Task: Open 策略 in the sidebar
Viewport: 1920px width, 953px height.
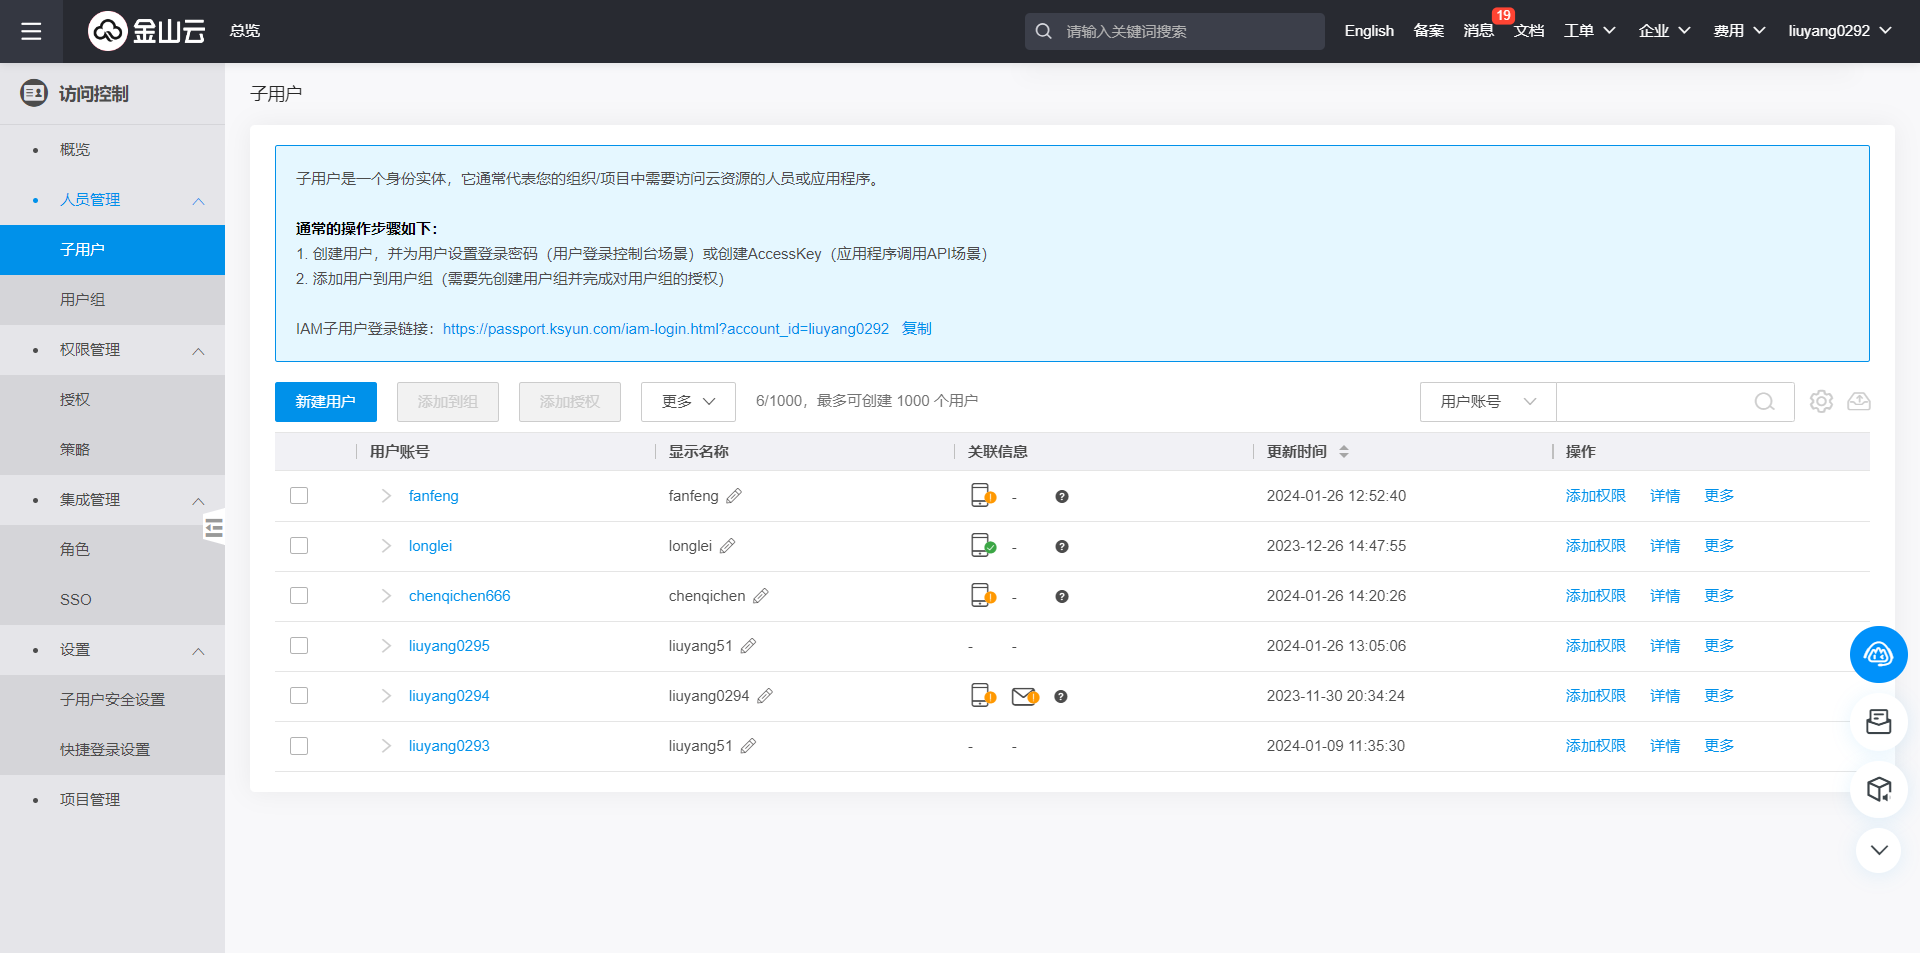Action: tap(75, 450)
